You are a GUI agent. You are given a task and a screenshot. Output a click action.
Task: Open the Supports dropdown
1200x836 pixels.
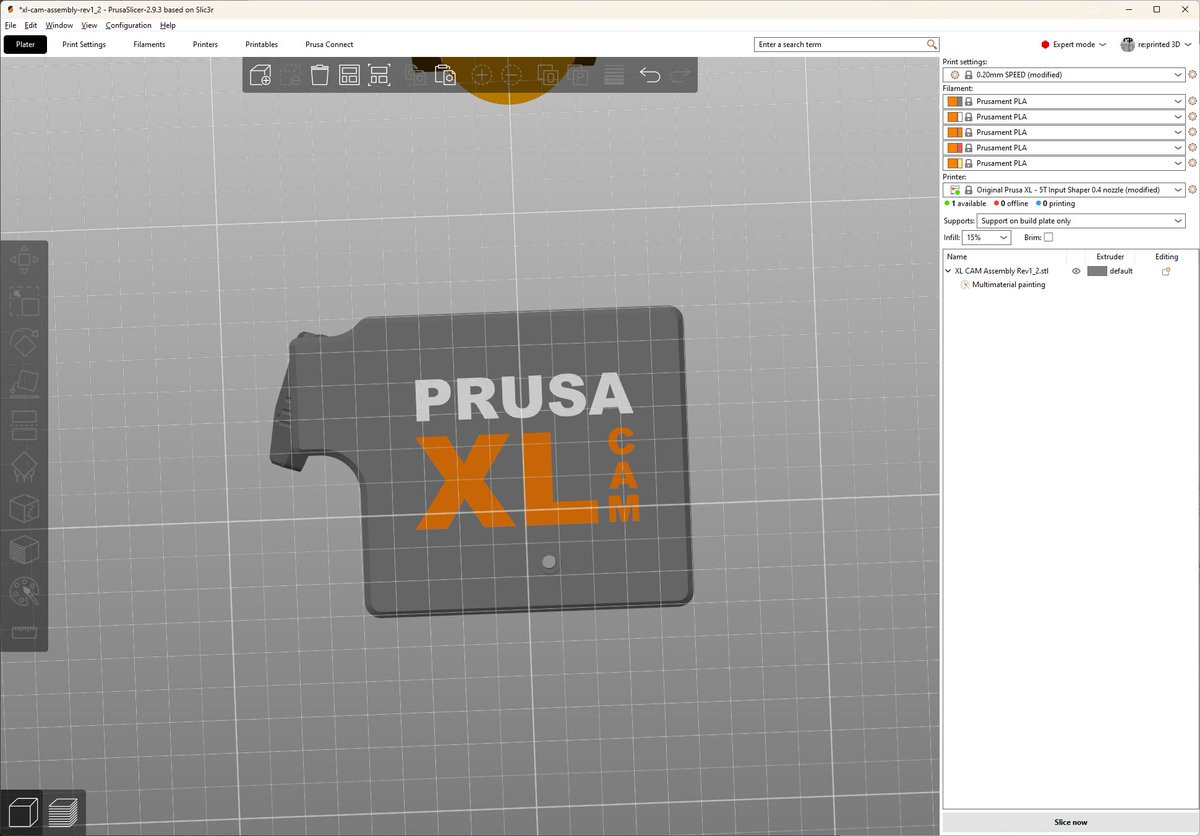tap(1081, 221)
